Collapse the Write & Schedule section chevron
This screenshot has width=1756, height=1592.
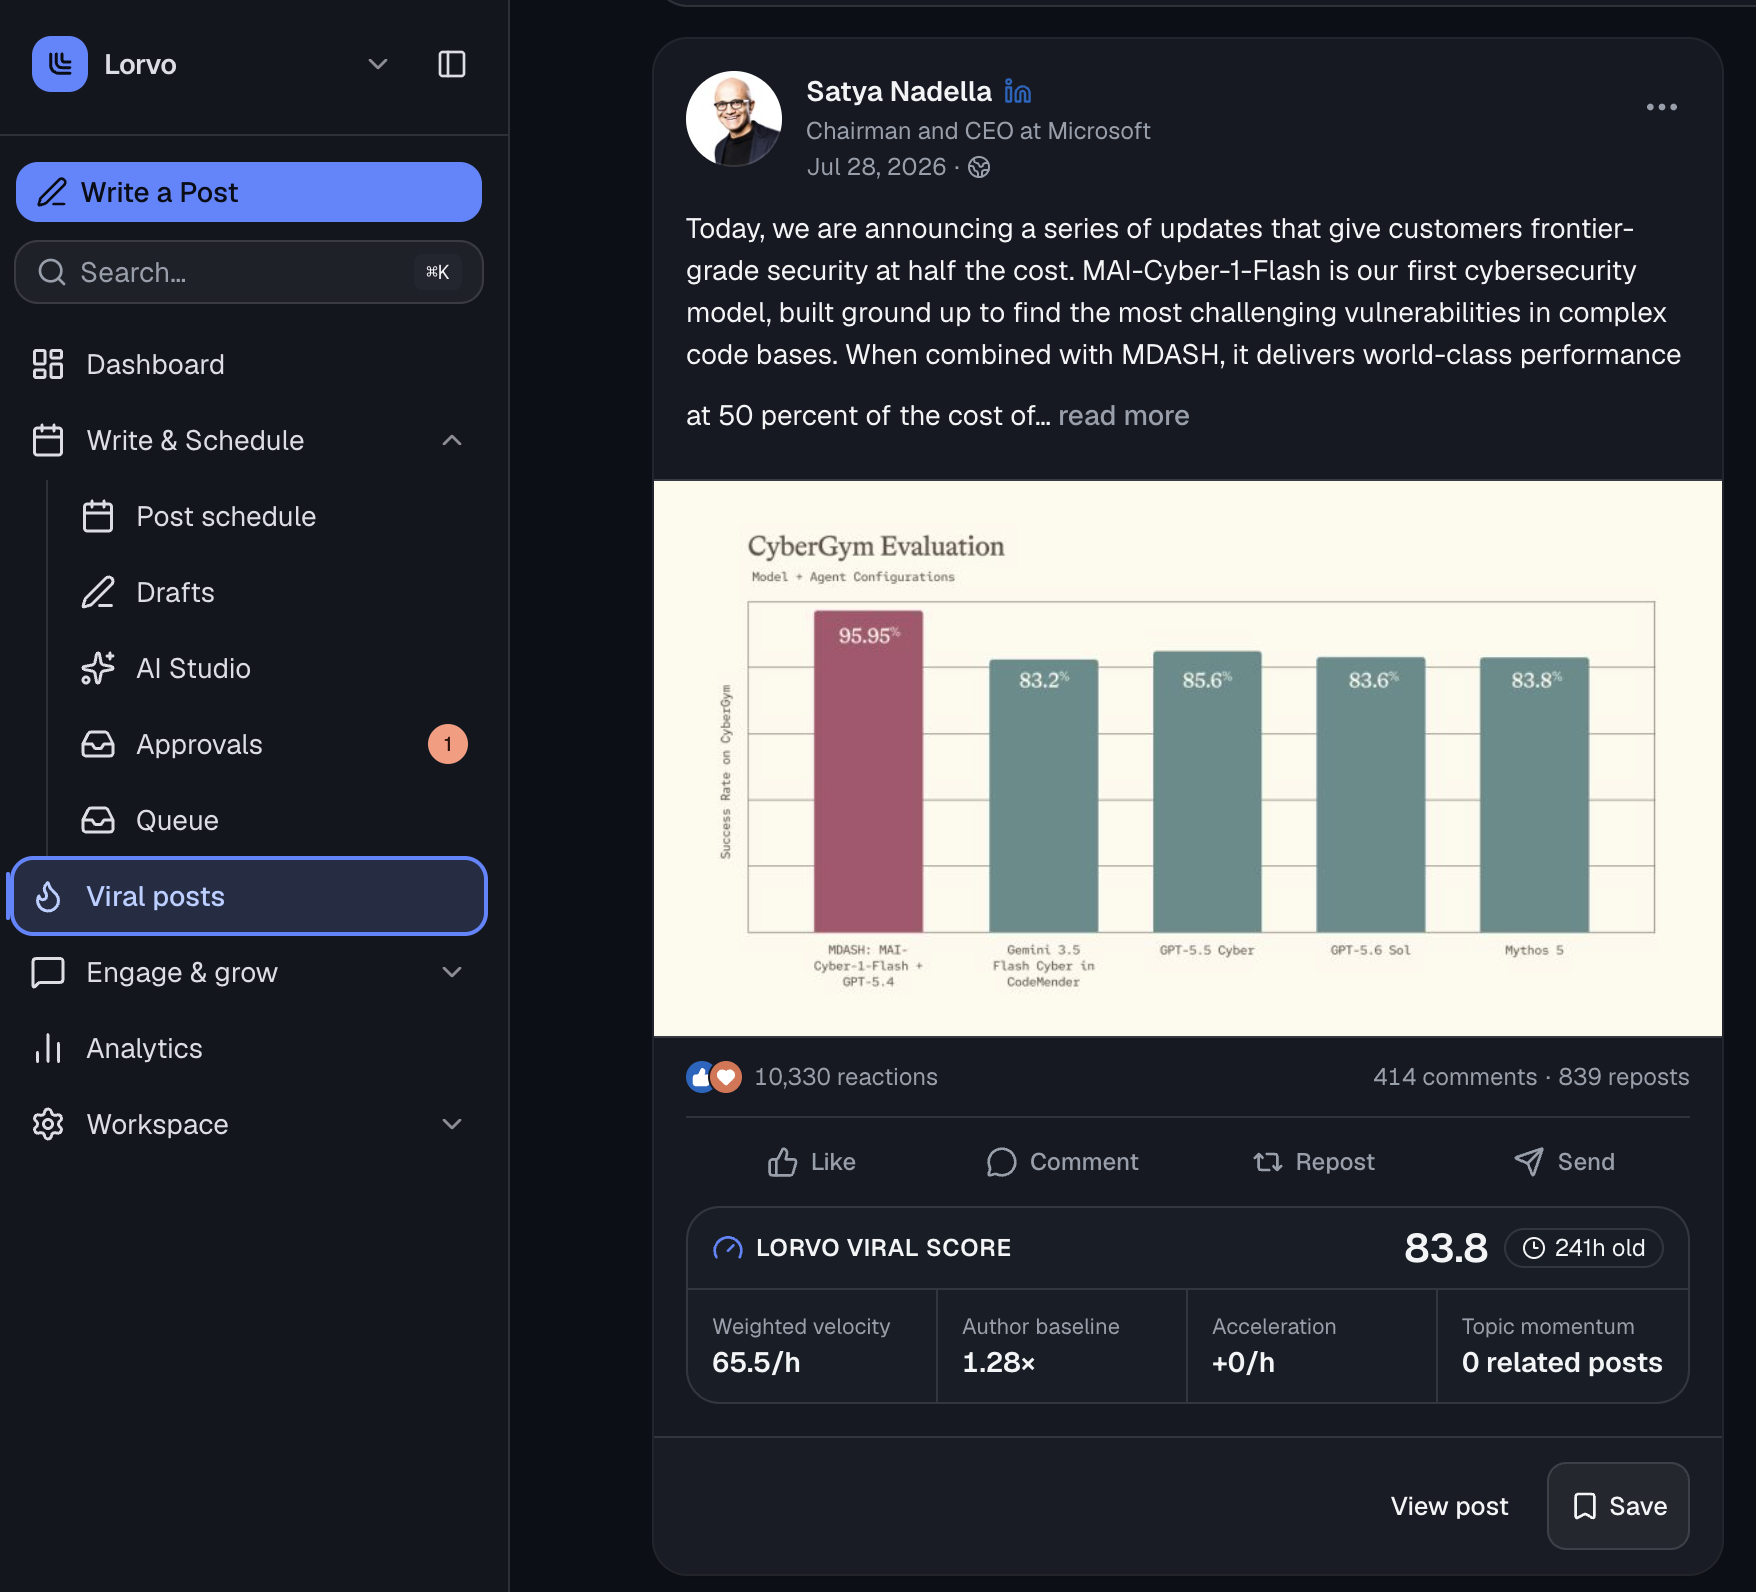tap(452, 440)
